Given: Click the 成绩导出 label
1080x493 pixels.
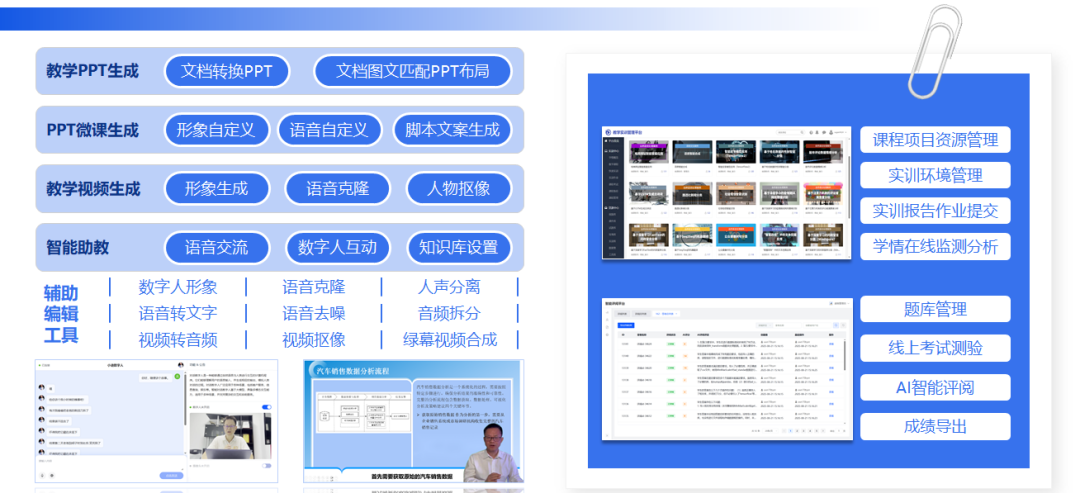Looking at the screenshot, I should [x=934, y=427].
